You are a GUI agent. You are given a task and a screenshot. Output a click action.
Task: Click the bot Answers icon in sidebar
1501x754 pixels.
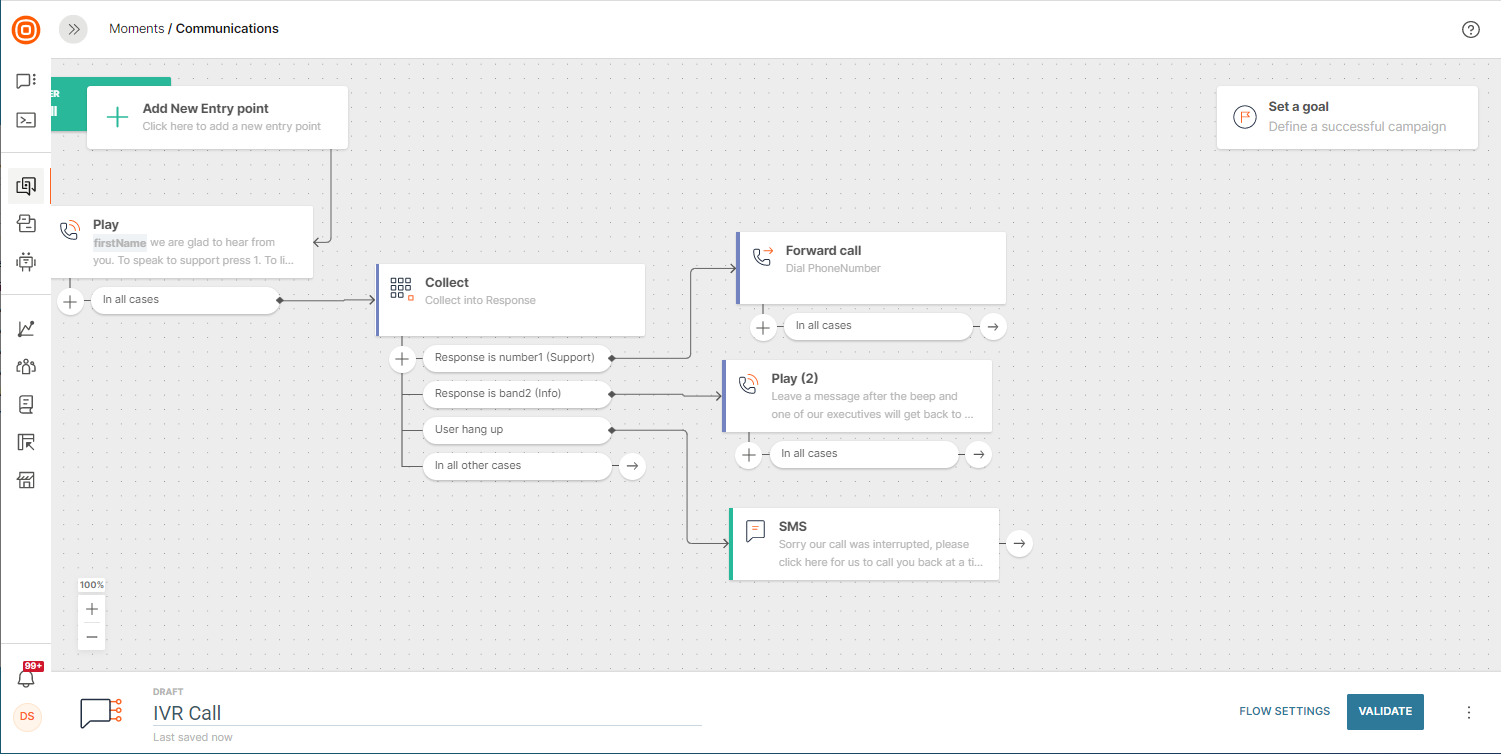click(26, 262)
